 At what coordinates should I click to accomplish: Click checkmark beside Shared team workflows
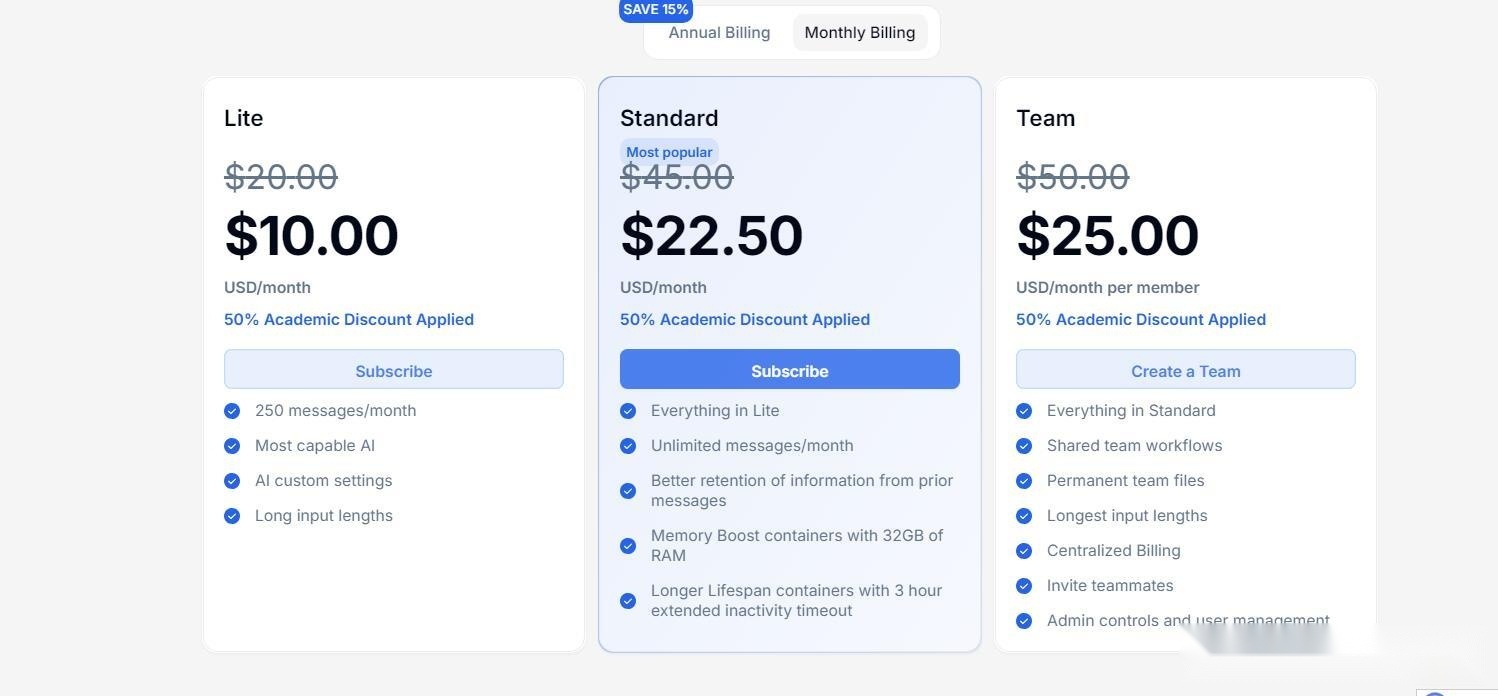coord(1024,446)
